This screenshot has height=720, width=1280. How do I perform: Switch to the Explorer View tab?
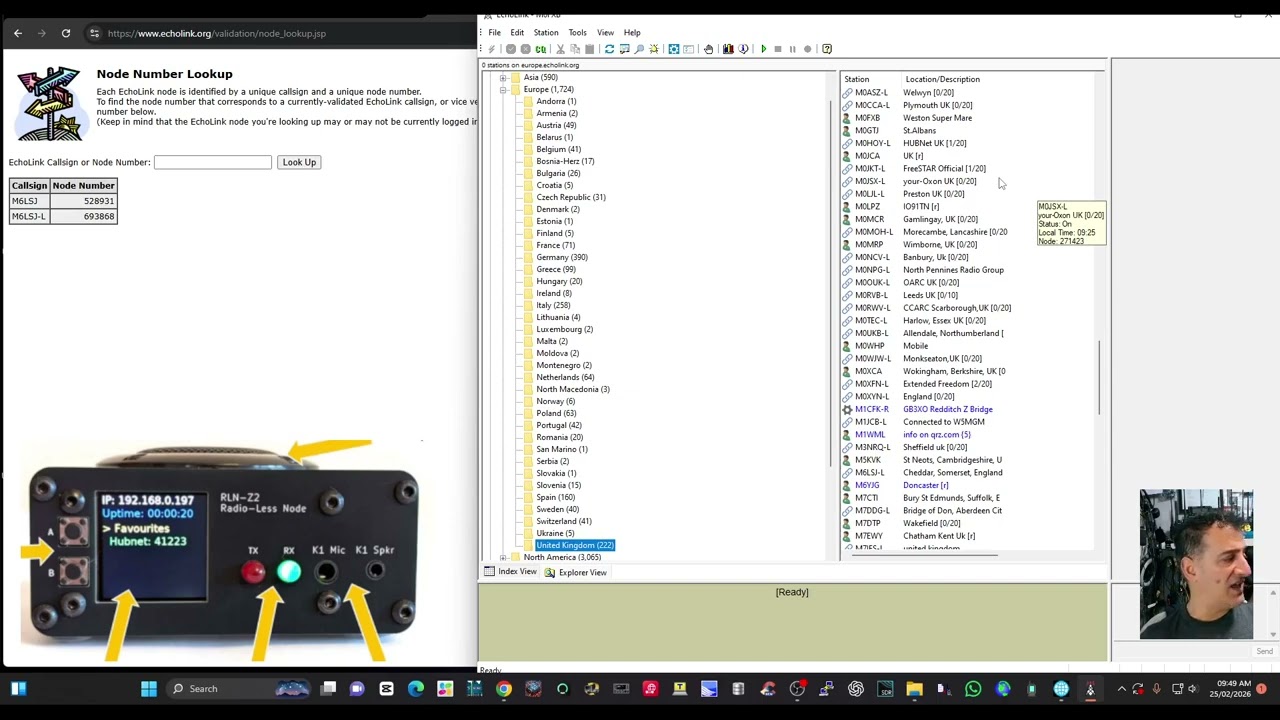[x=576, y=572]
